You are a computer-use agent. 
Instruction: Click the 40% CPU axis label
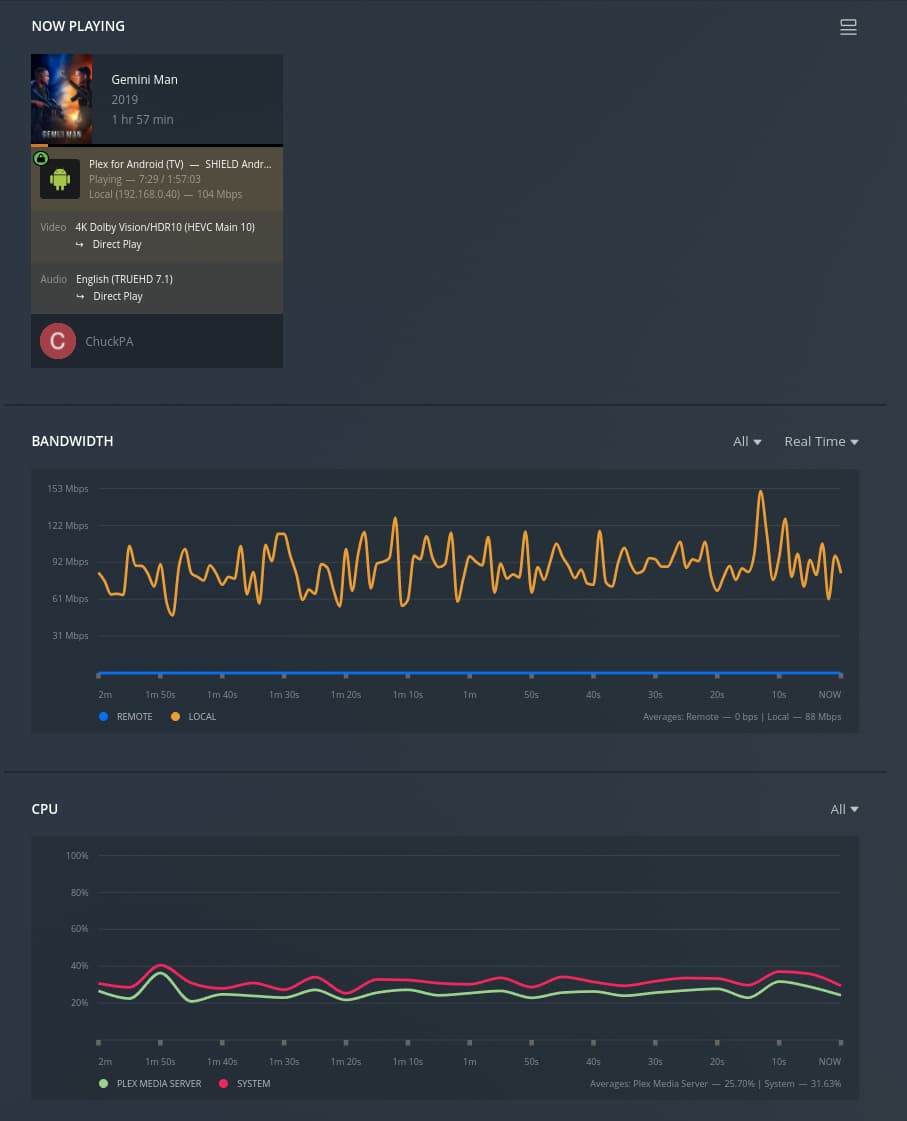(x=79, y=966)
